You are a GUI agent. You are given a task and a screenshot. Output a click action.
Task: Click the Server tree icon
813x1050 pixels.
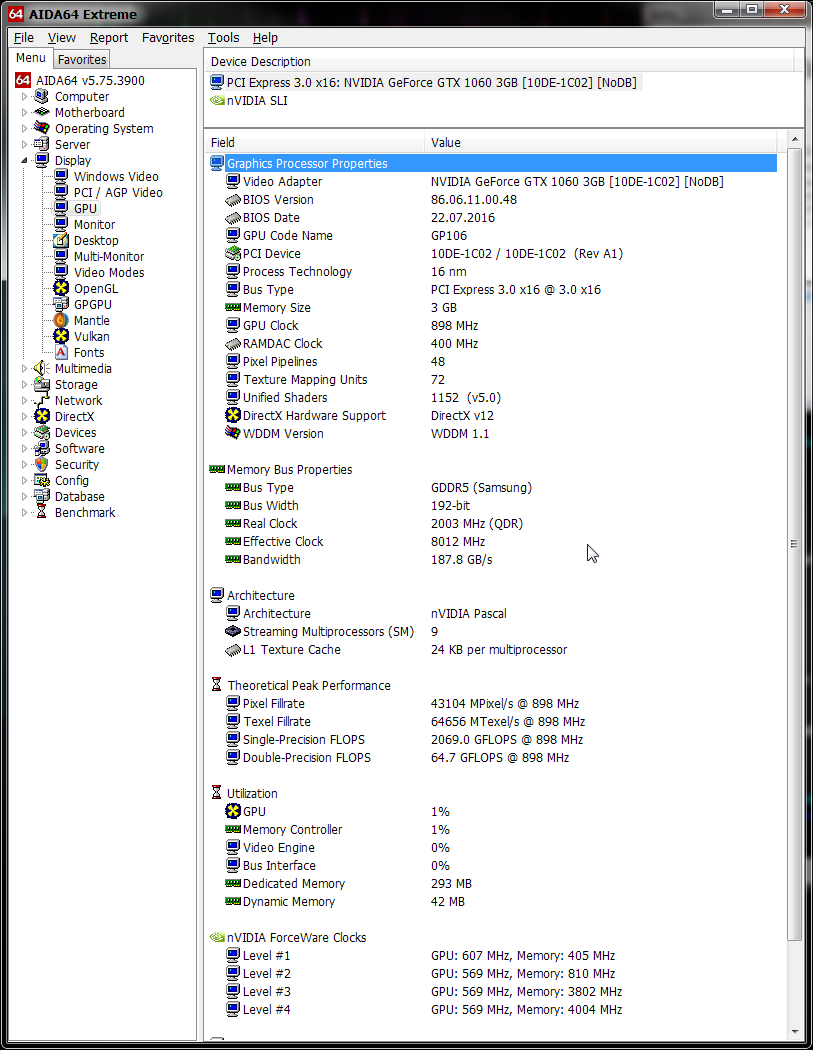[x=42, y=145]
